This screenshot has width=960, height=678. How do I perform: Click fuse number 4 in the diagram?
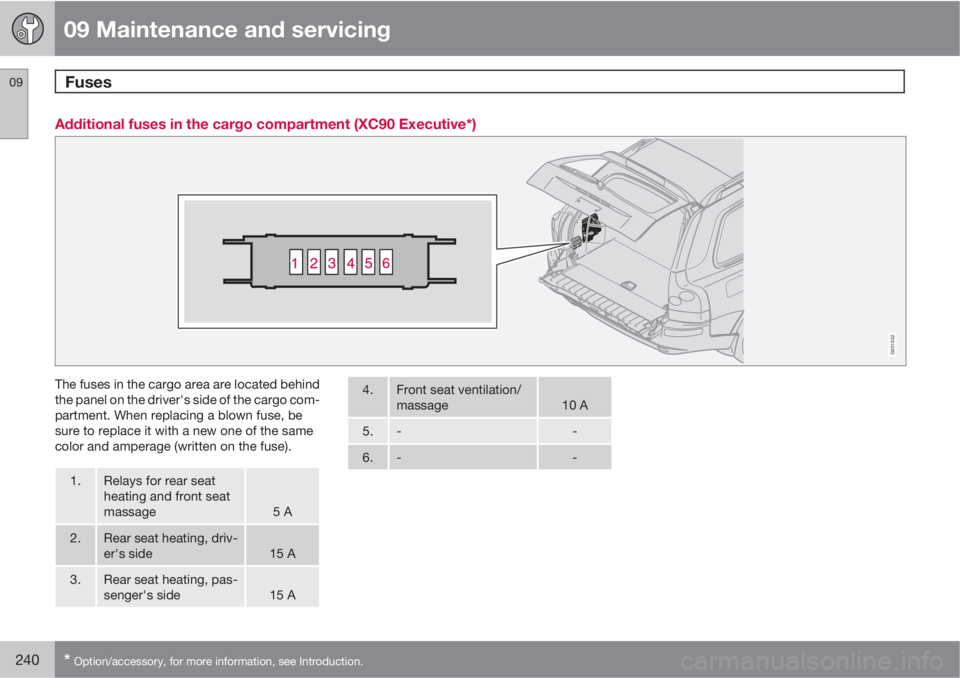pos(350,262)
